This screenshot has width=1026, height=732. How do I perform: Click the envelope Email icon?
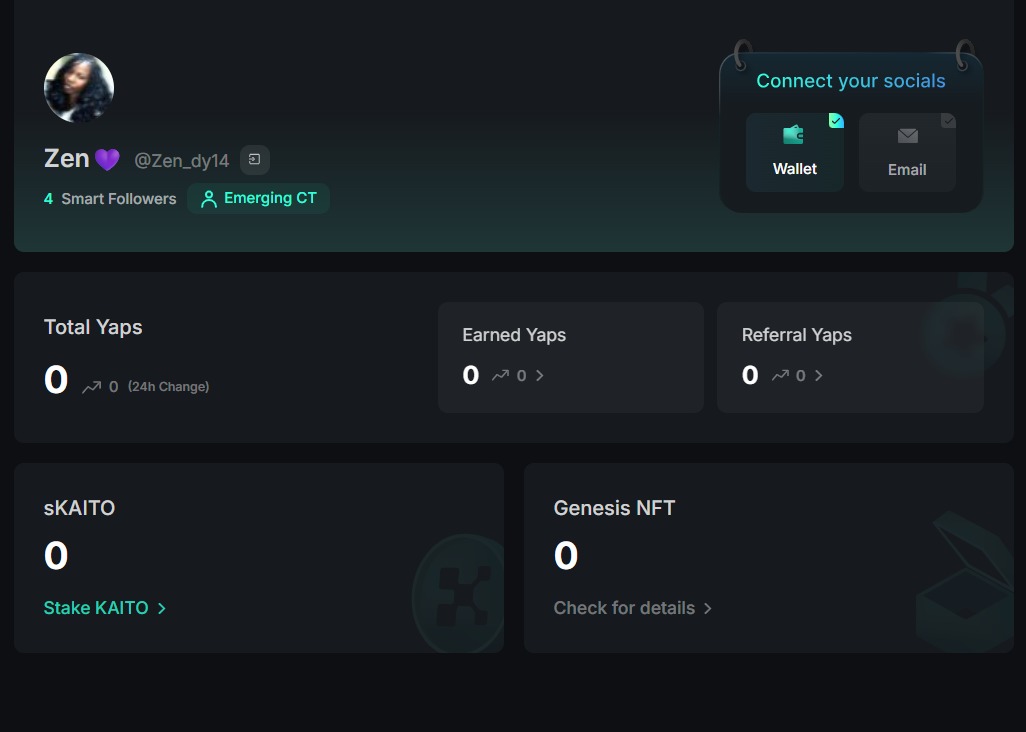click(x=908, y=135)
